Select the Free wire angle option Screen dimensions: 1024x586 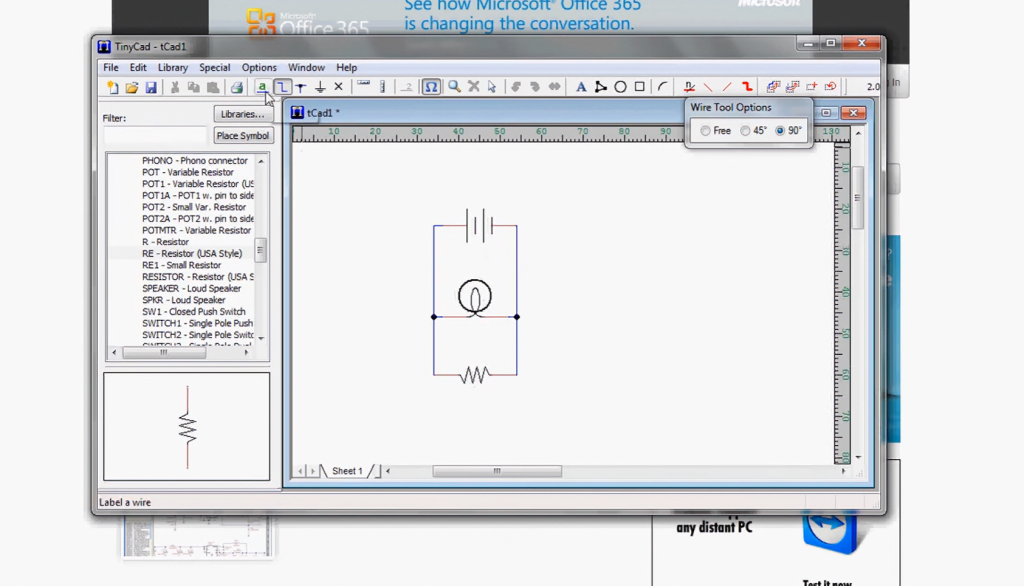708,130
